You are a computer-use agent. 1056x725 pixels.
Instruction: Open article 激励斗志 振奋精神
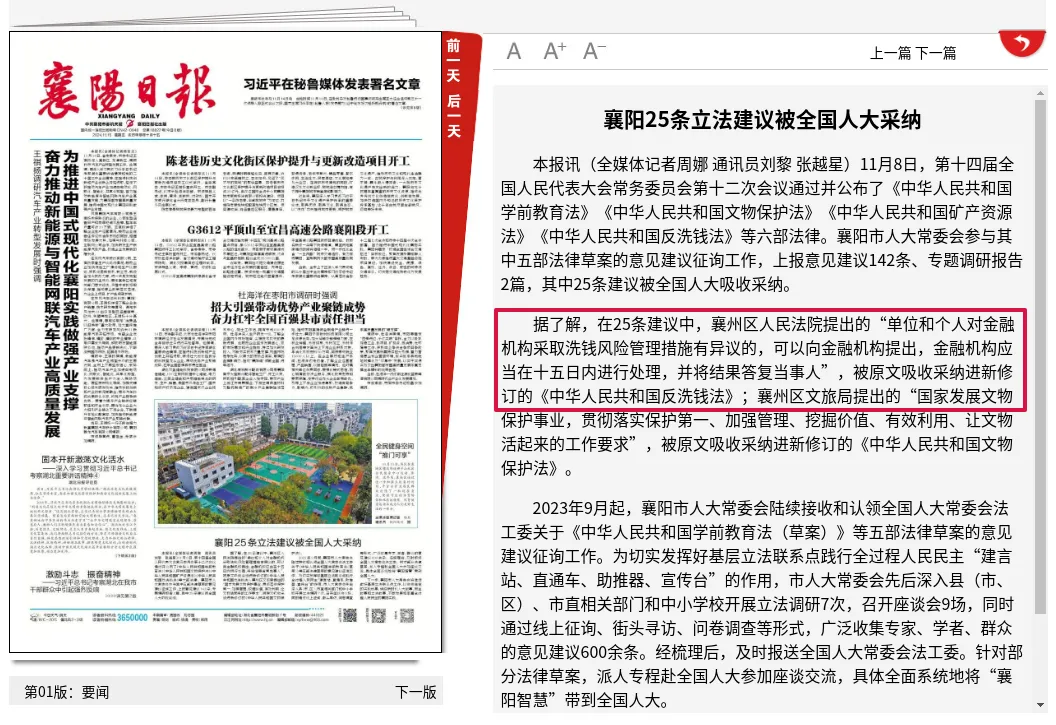point(83,574)
